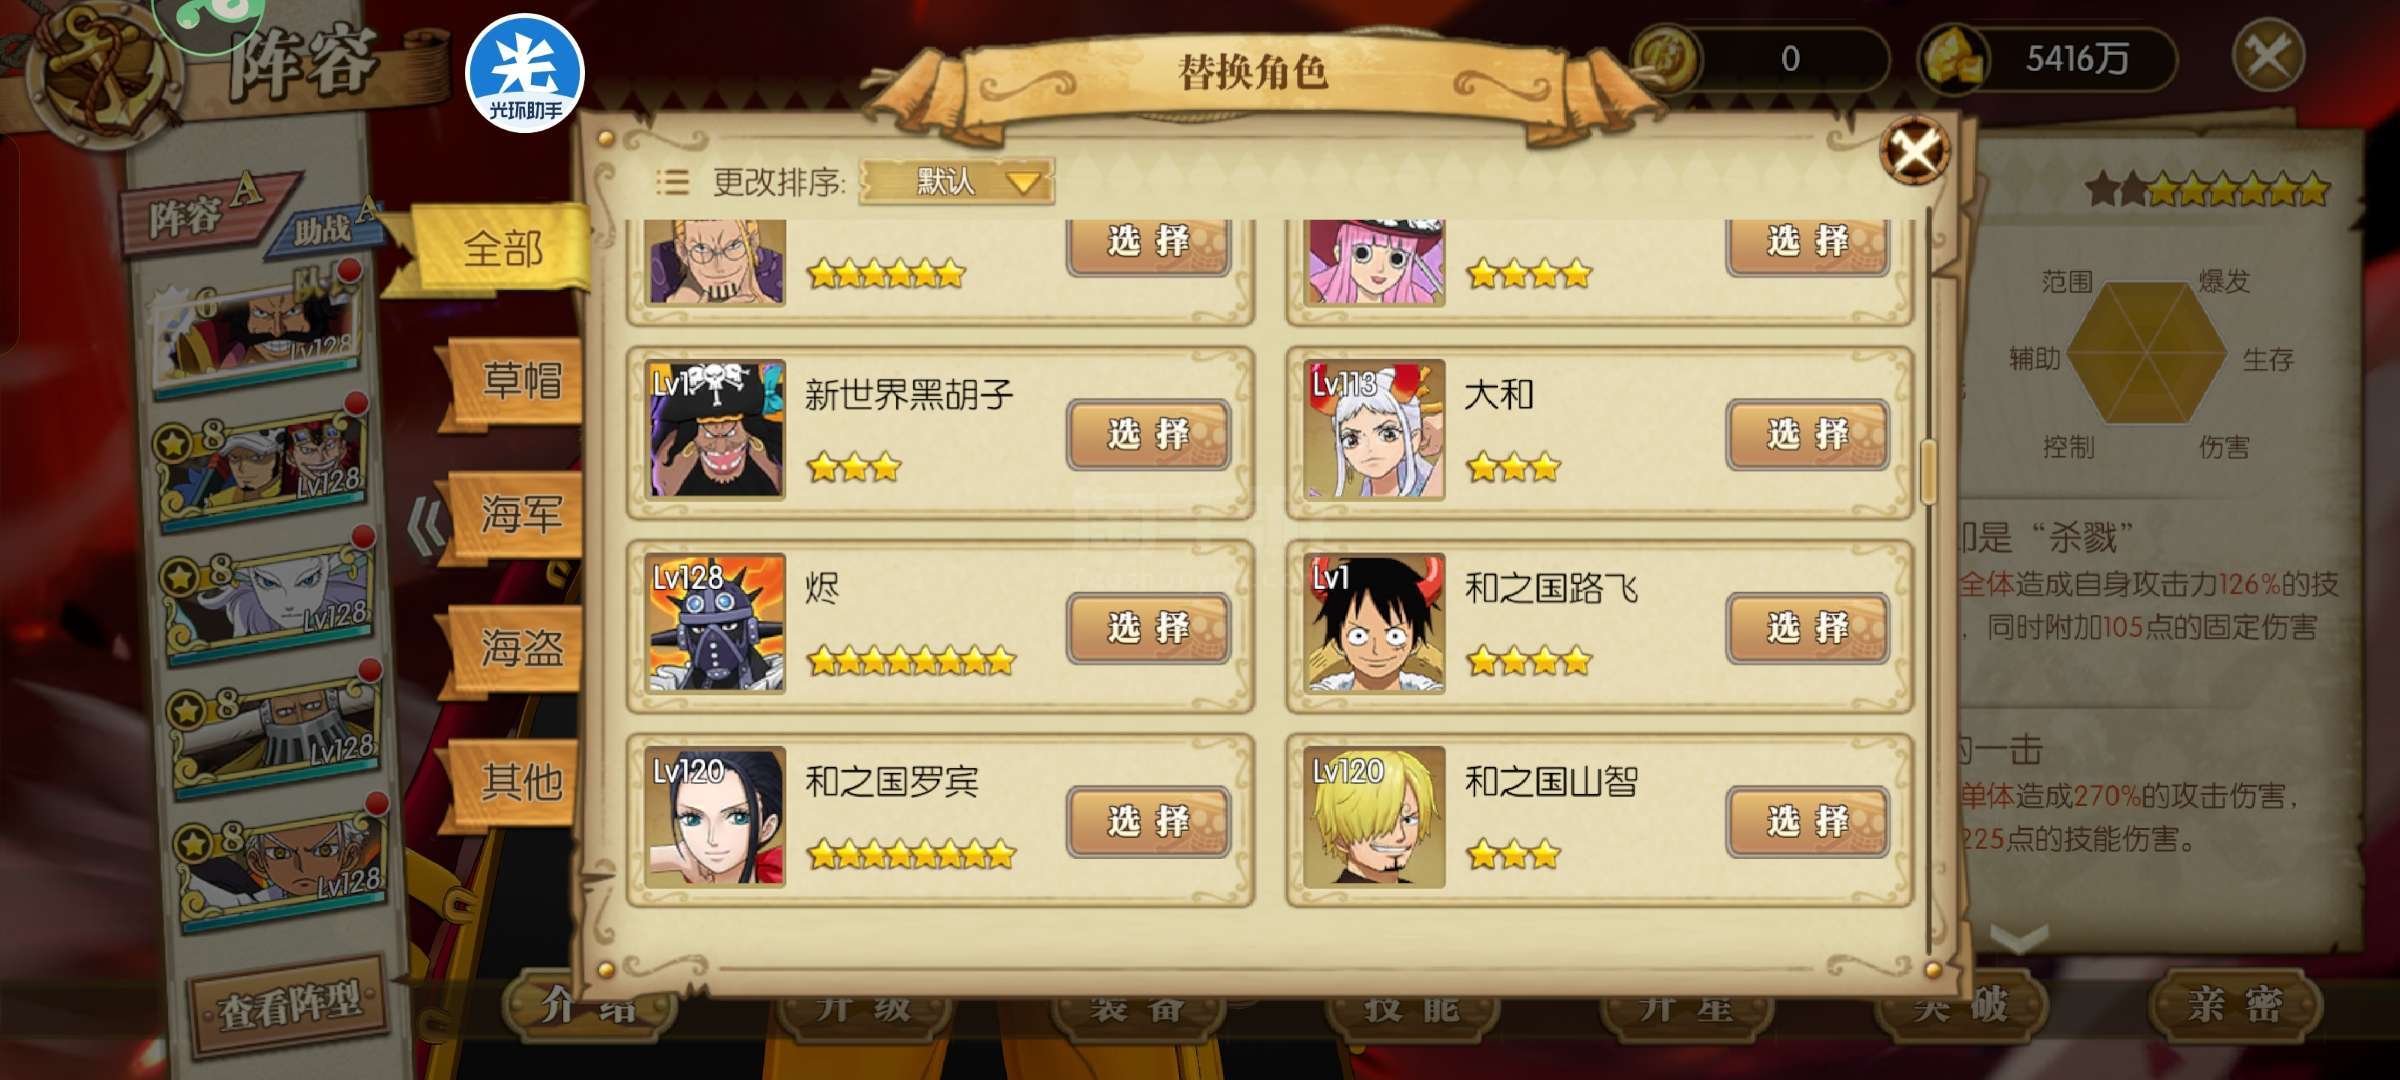Open the 更改排序 sort dropdown showing 默认
This screenshot has height=1080, width=2400.
click(956, 181)
